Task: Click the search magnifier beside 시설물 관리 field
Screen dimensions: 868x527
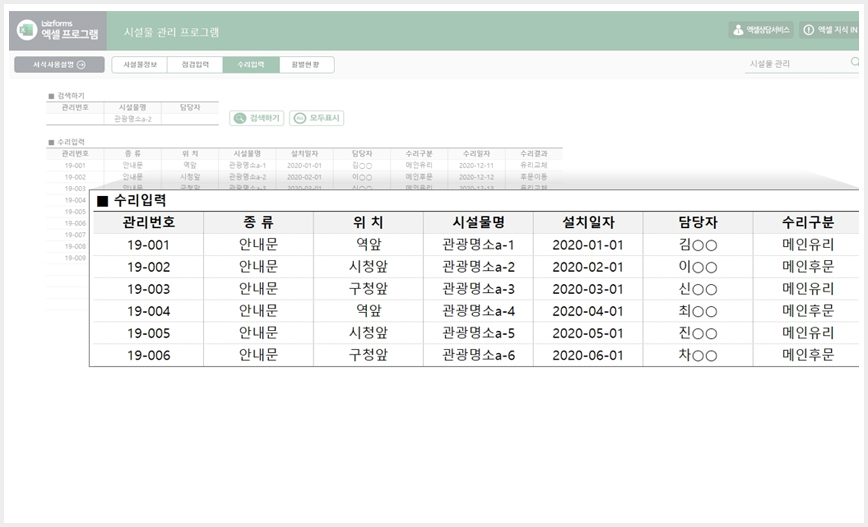Action: coord(855,63)
